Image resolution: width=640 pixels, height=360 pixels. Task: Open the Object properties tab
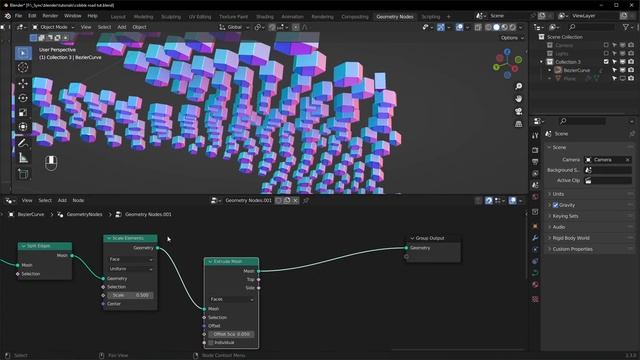point(535,226)
